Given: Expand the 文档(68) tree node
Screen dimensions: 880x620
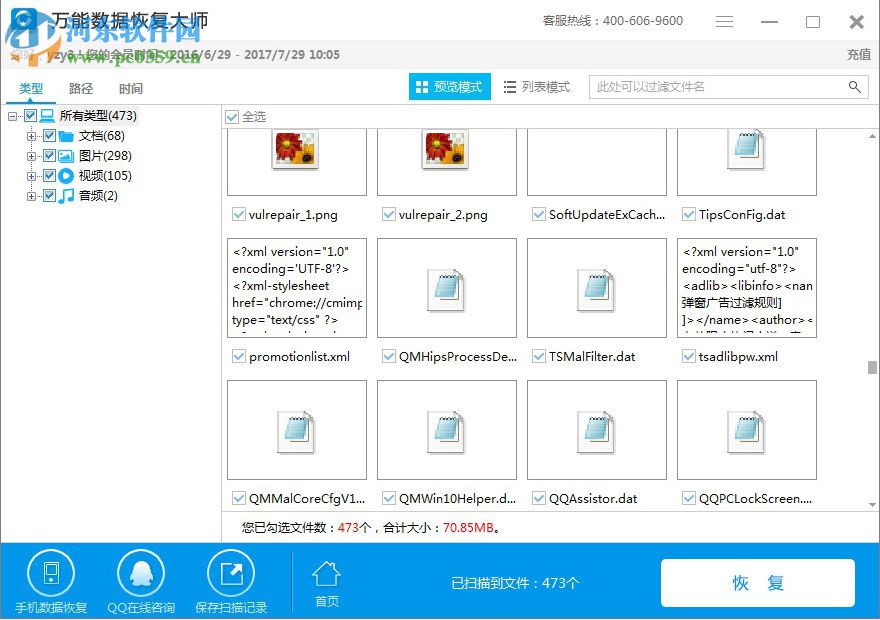Looking at the screenshot, I should pos(32,135).
